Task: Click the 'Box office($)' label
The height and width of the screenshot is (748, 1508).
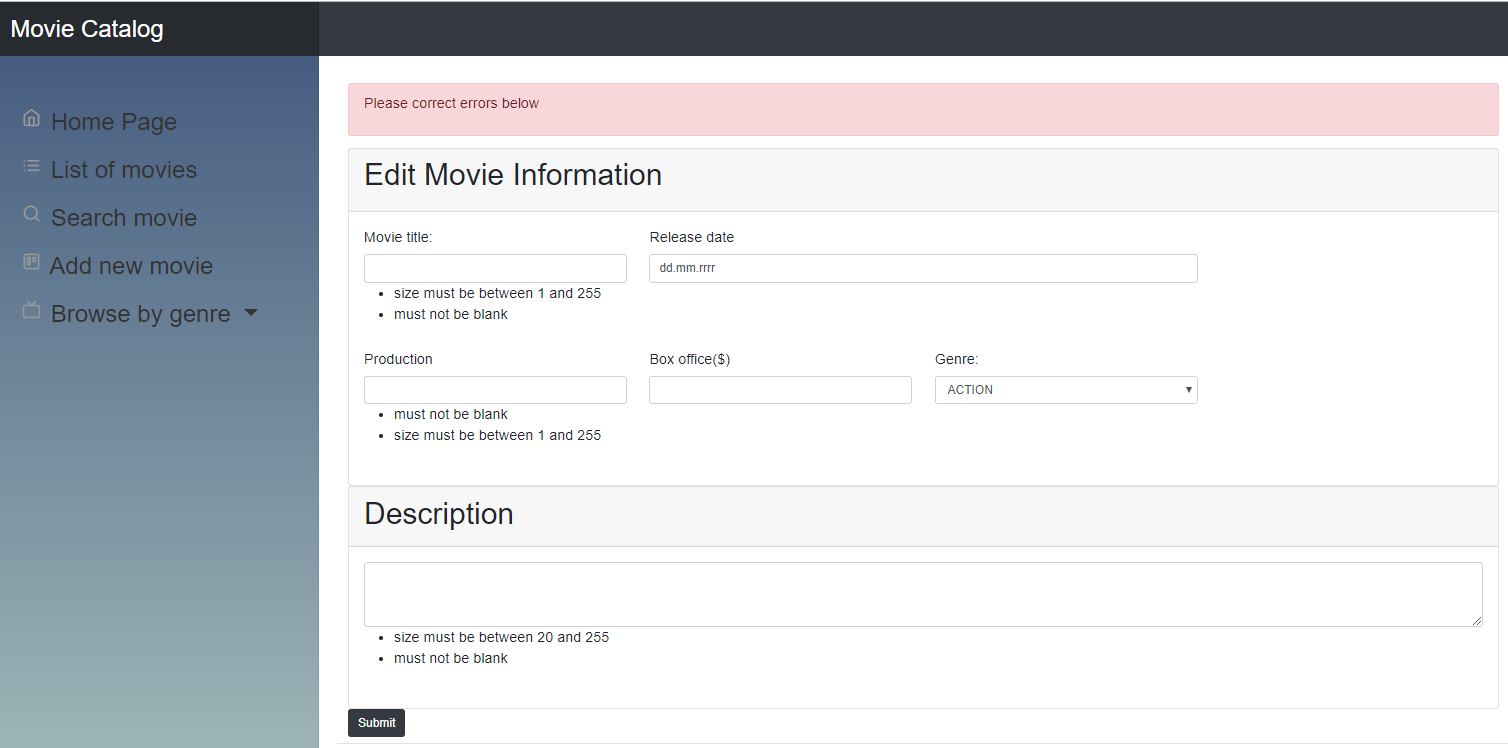Action: (690, 359)
